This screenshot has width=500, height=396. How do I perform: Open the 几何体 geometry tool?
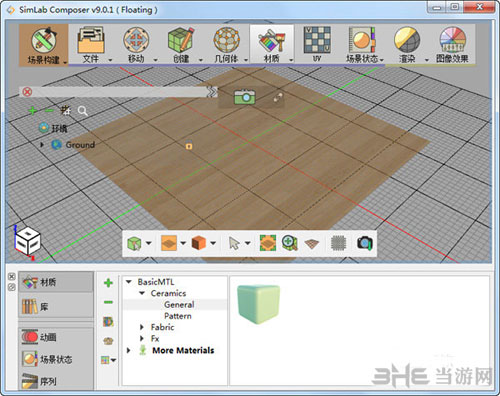(x=226, y=41)
